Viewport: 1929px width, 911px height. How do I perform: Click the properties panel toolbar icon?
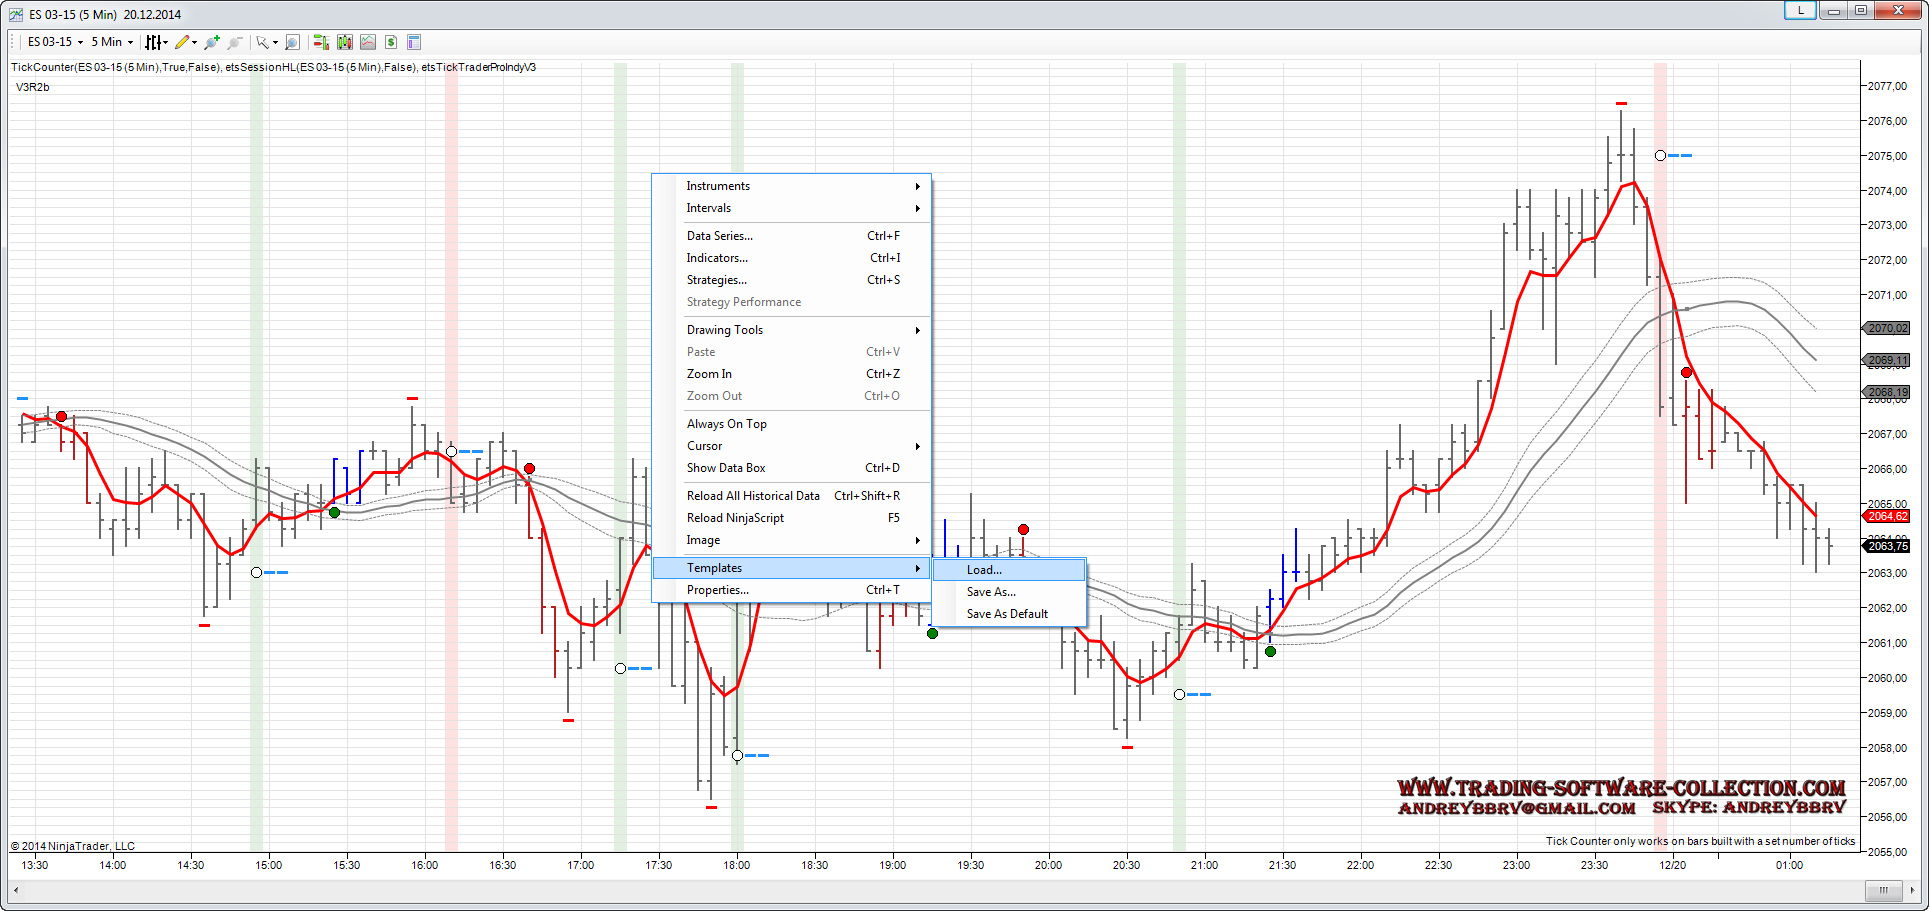coord(414,42)
